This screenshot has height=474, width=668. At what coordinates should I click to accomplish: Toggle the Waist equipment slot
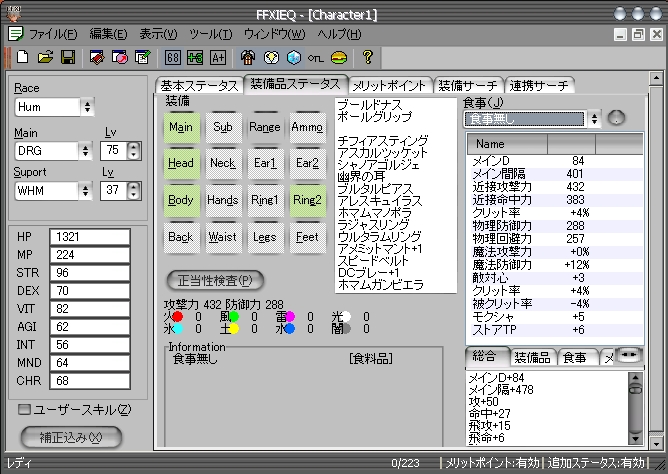223,237
